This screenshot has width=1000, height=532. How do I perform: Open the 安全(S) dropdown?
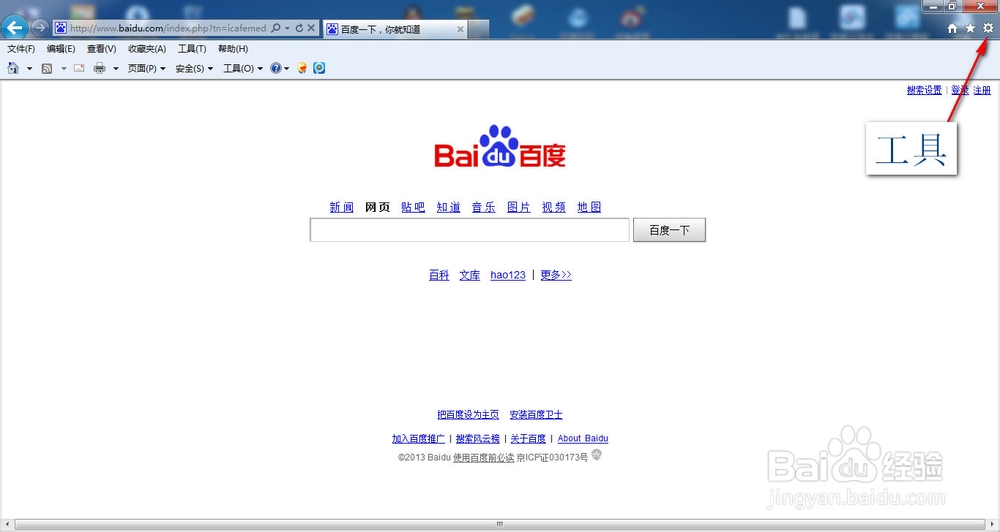point(194,68)
